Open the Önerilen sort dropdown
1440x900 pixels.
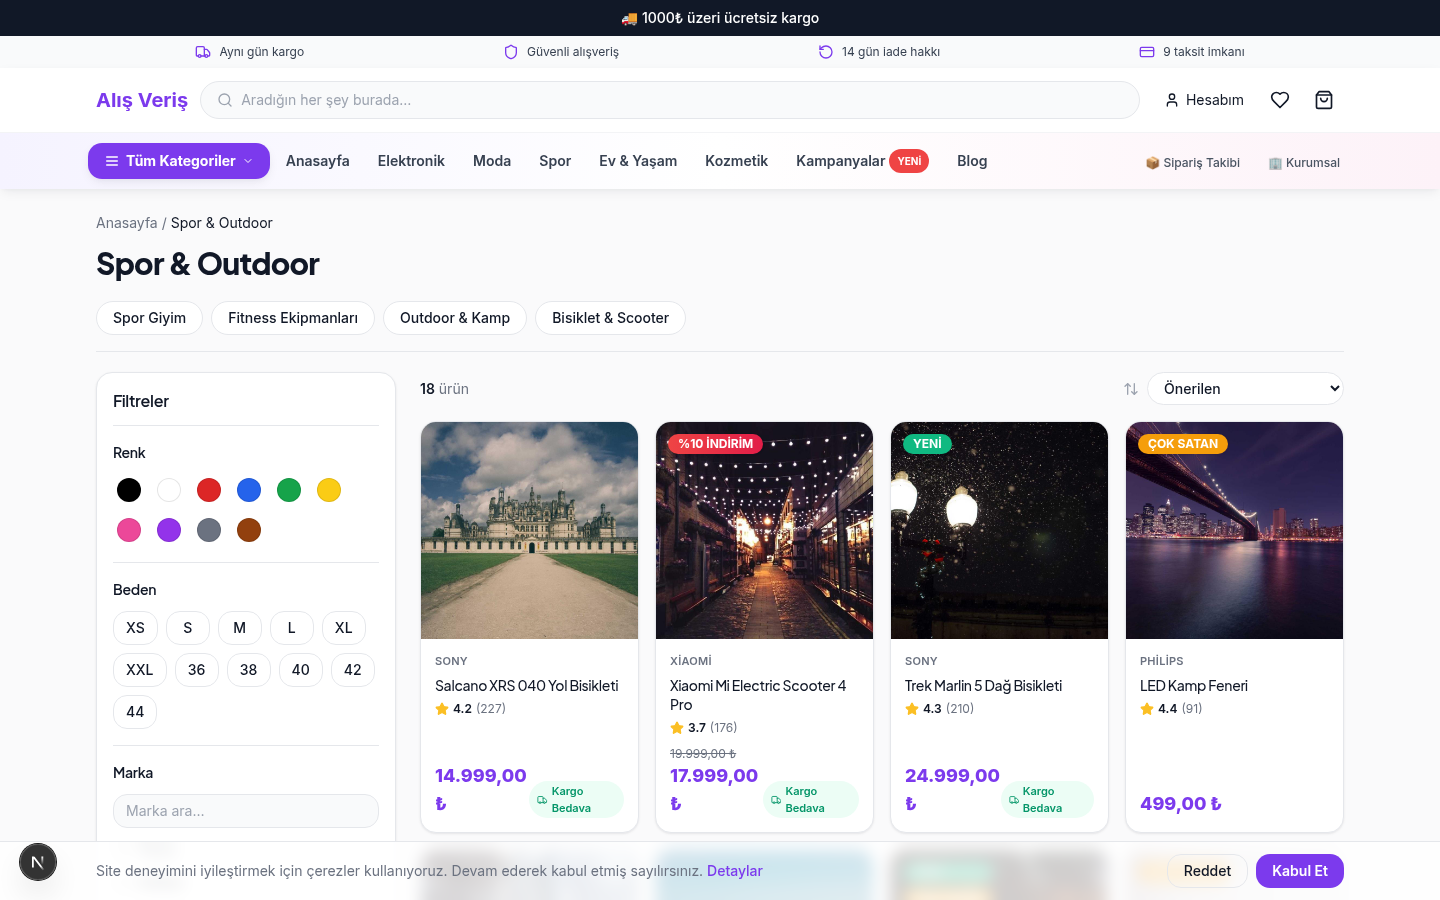pyautogui.click(x=1245, y=389)
